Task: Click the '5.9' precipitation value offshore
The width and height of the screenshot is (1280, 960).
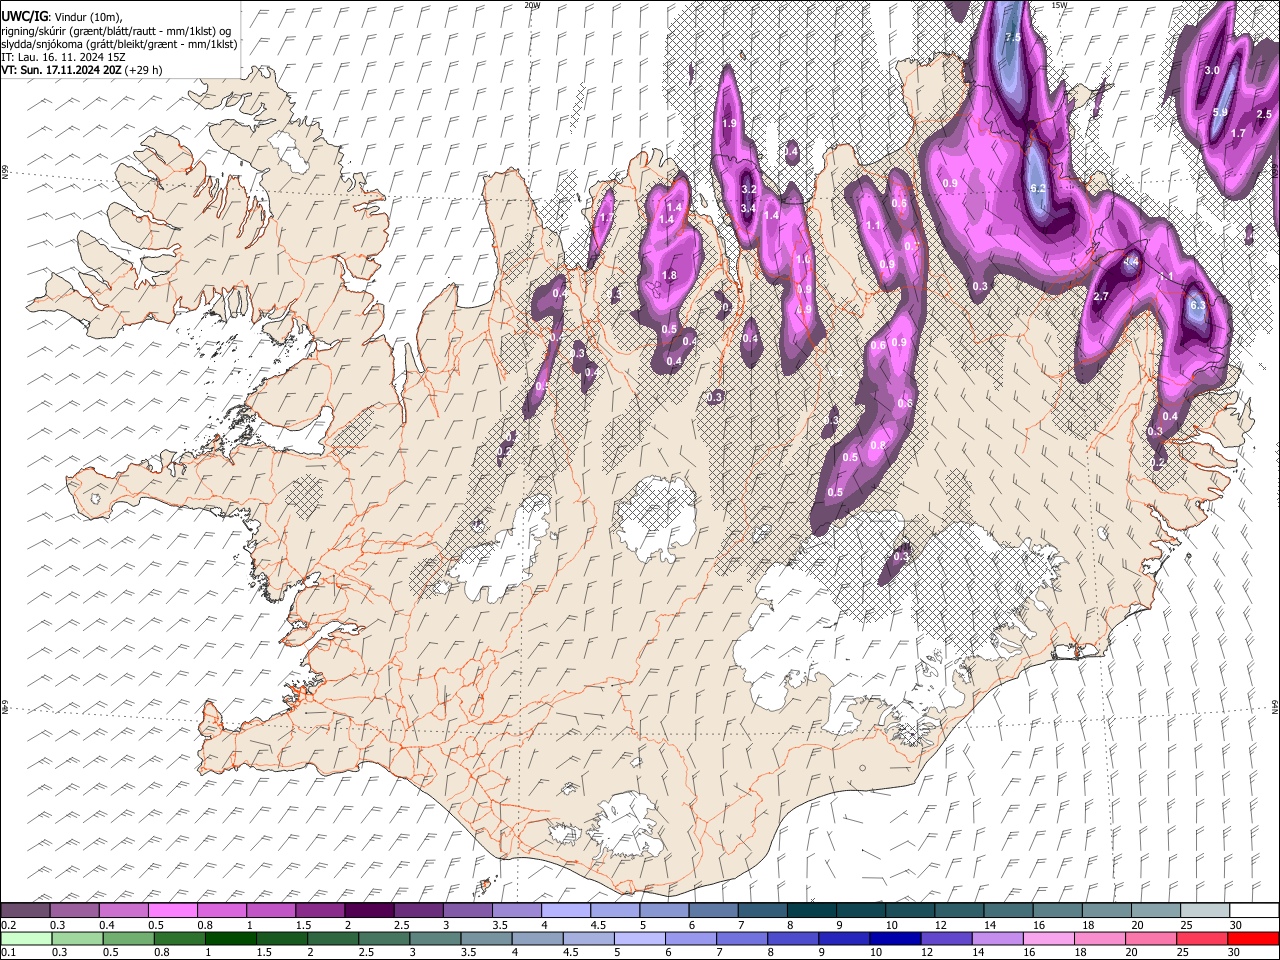Action: coord(1220,112)
